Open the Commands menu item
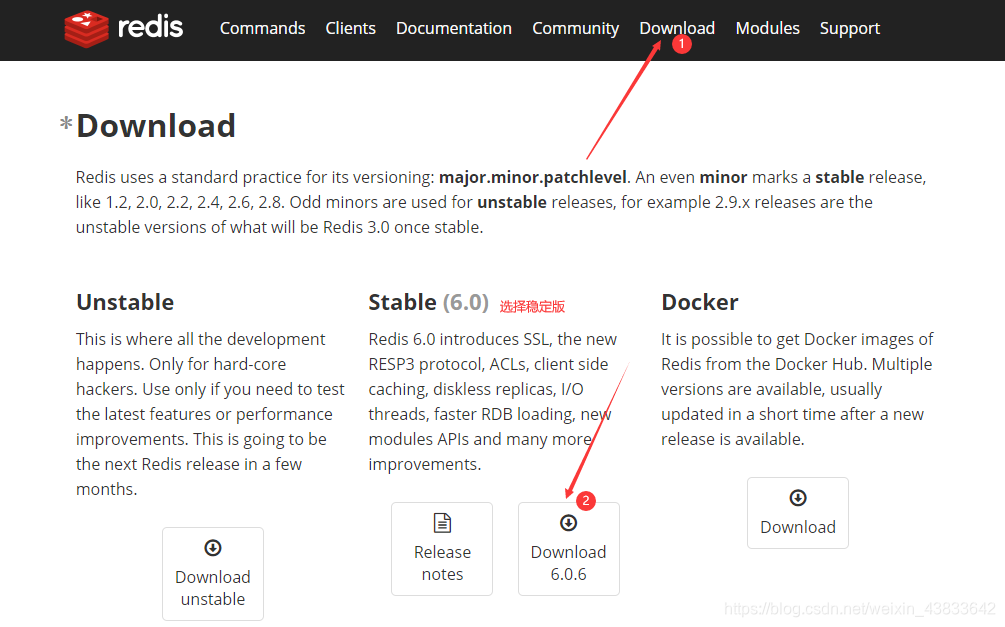1005x627 pixels. point(262,28)
